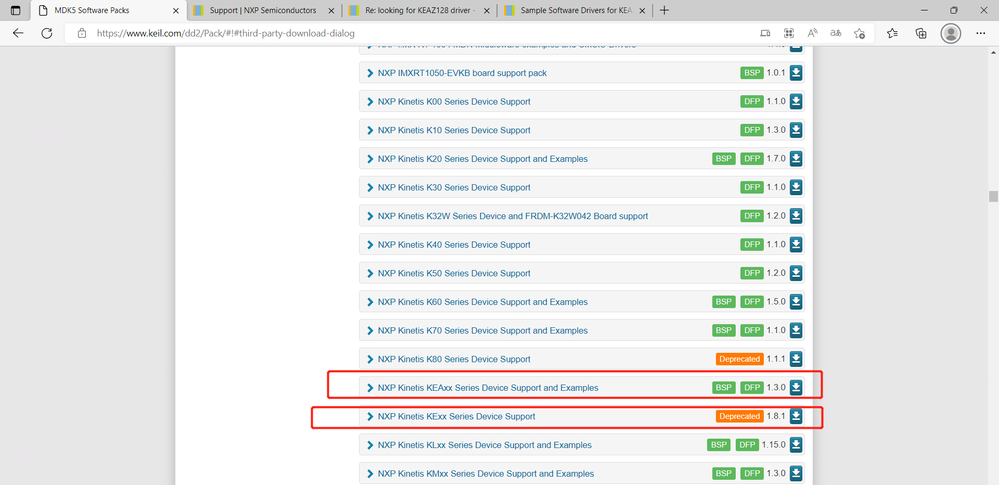Download the Kinetis KMxx Series pack
The height and width of the screenshot is (485, 999).
click(x=796, y=474)
